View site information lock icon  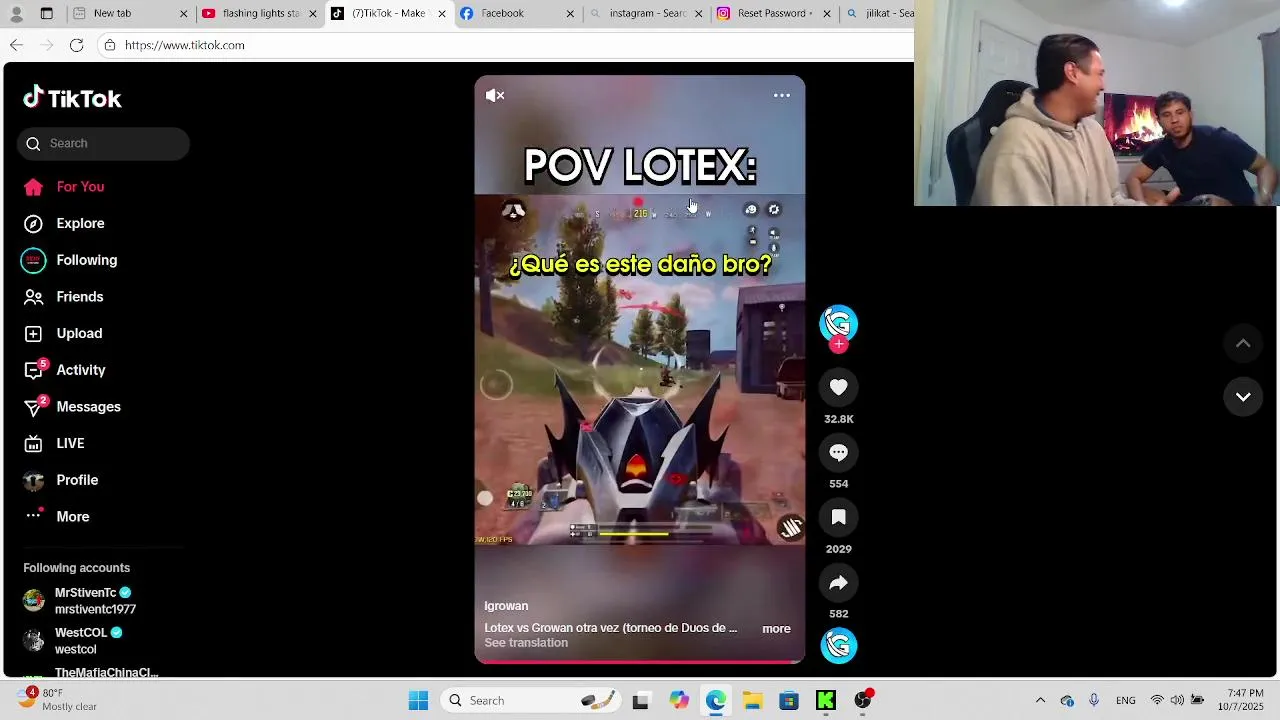point(110,45)
